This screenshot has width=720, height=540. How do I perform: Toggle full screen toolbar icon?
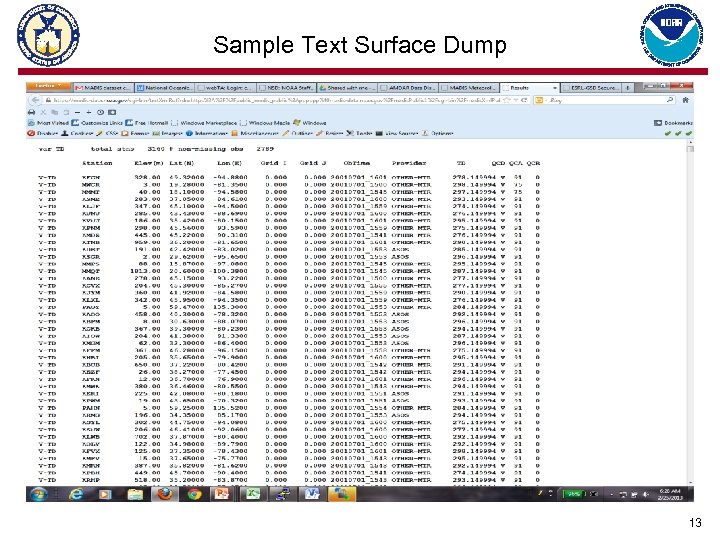112,112
